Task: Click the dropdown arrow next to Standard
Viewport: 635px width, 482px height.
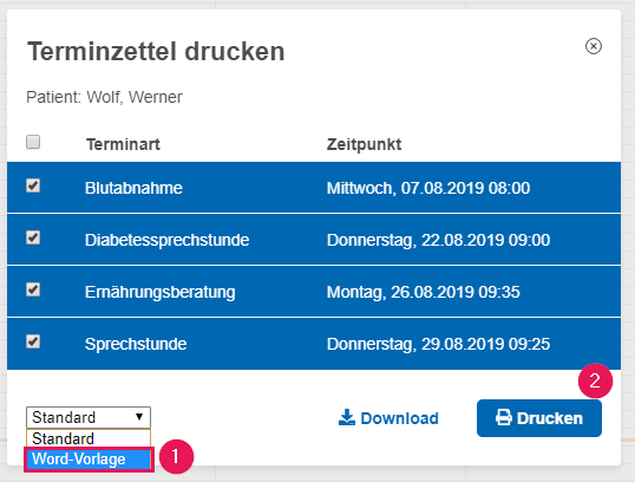Action: coord(139,417)
